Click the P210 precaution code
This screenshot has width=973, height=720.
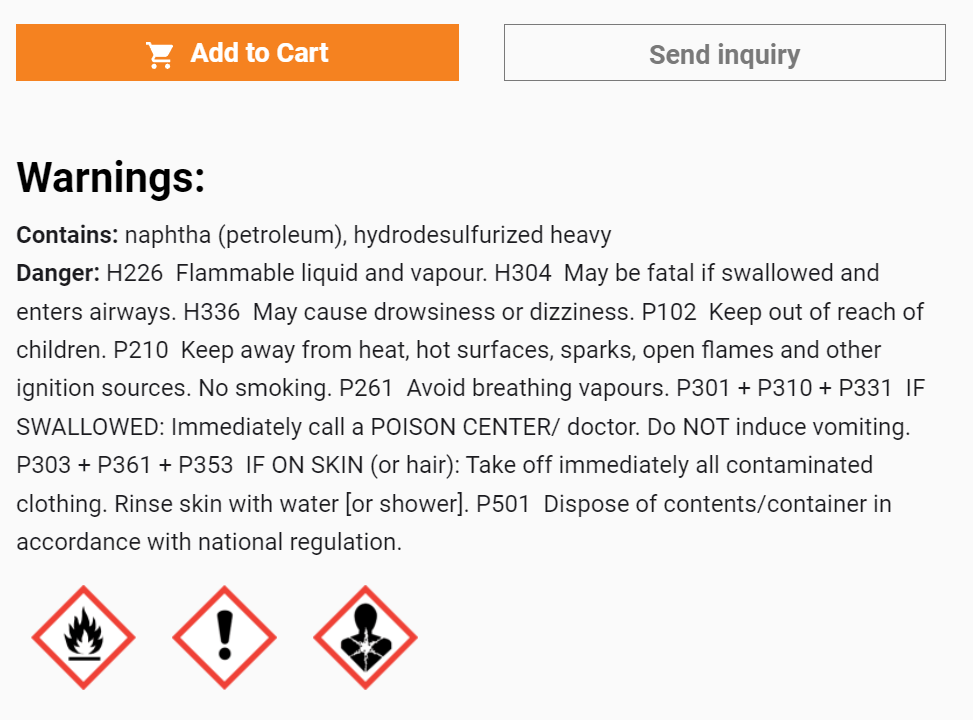click(x=141, y=350)
